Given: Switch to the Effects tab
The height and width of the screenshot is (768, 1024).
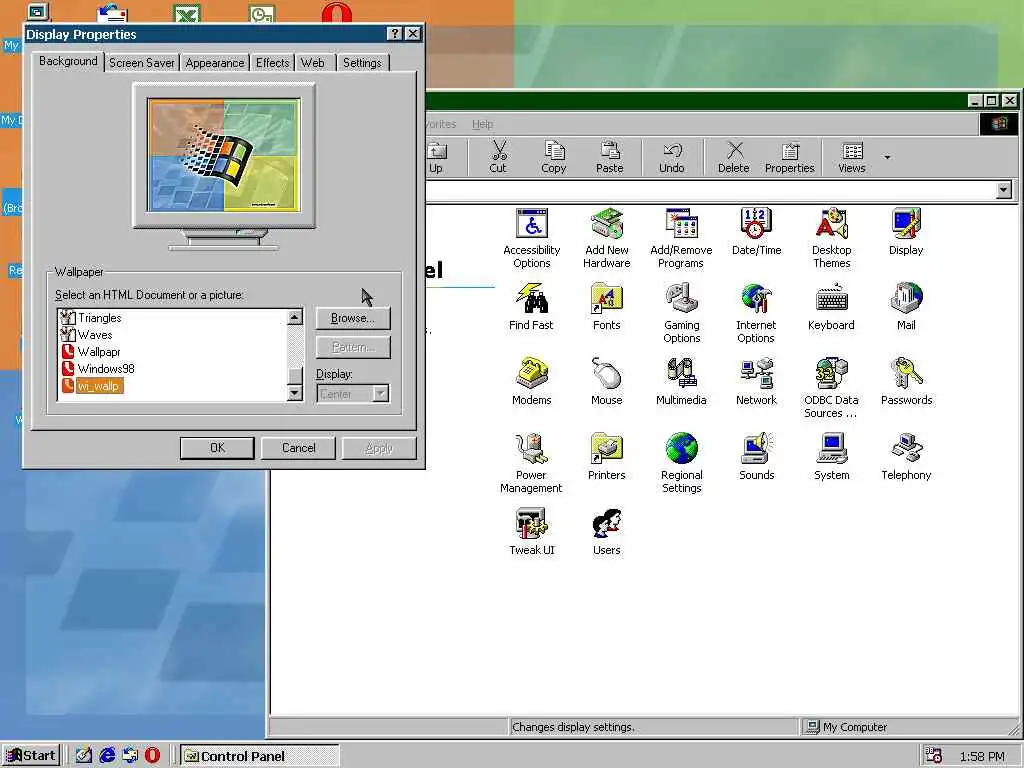Looking at the screenshot, I should pos(272,63).
